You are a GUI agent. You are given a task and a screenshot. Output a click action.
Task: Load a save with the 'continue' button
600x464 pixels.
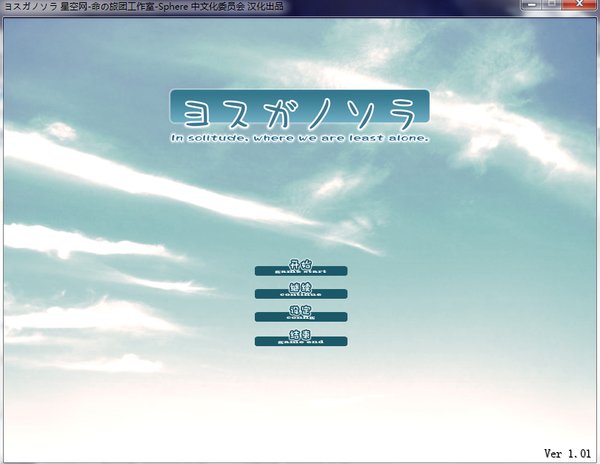click(x=301, y=294)
